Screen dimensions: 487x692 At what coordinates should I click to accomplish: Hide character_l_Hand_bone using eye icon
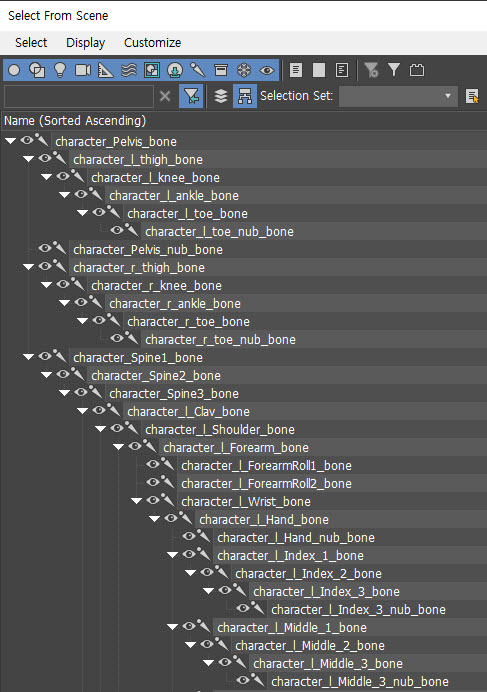171,519
